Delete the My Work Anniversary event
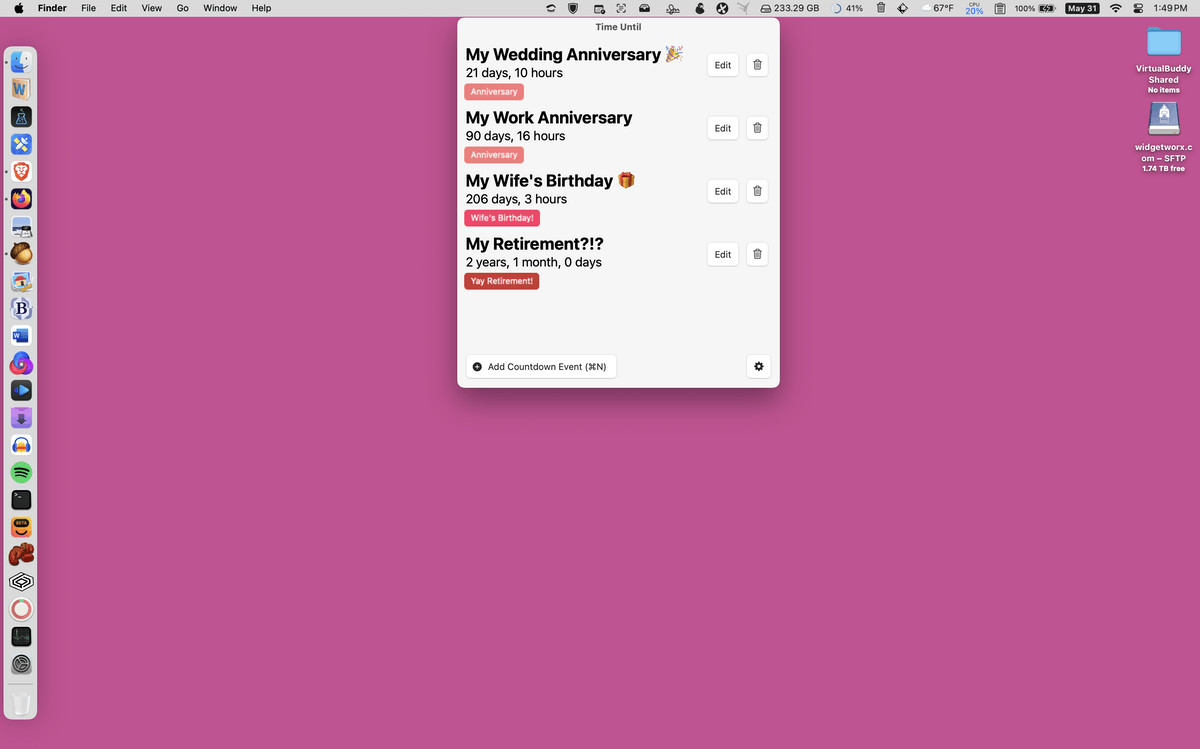This screenshot has width=1200, height=749. coord(757,128)
